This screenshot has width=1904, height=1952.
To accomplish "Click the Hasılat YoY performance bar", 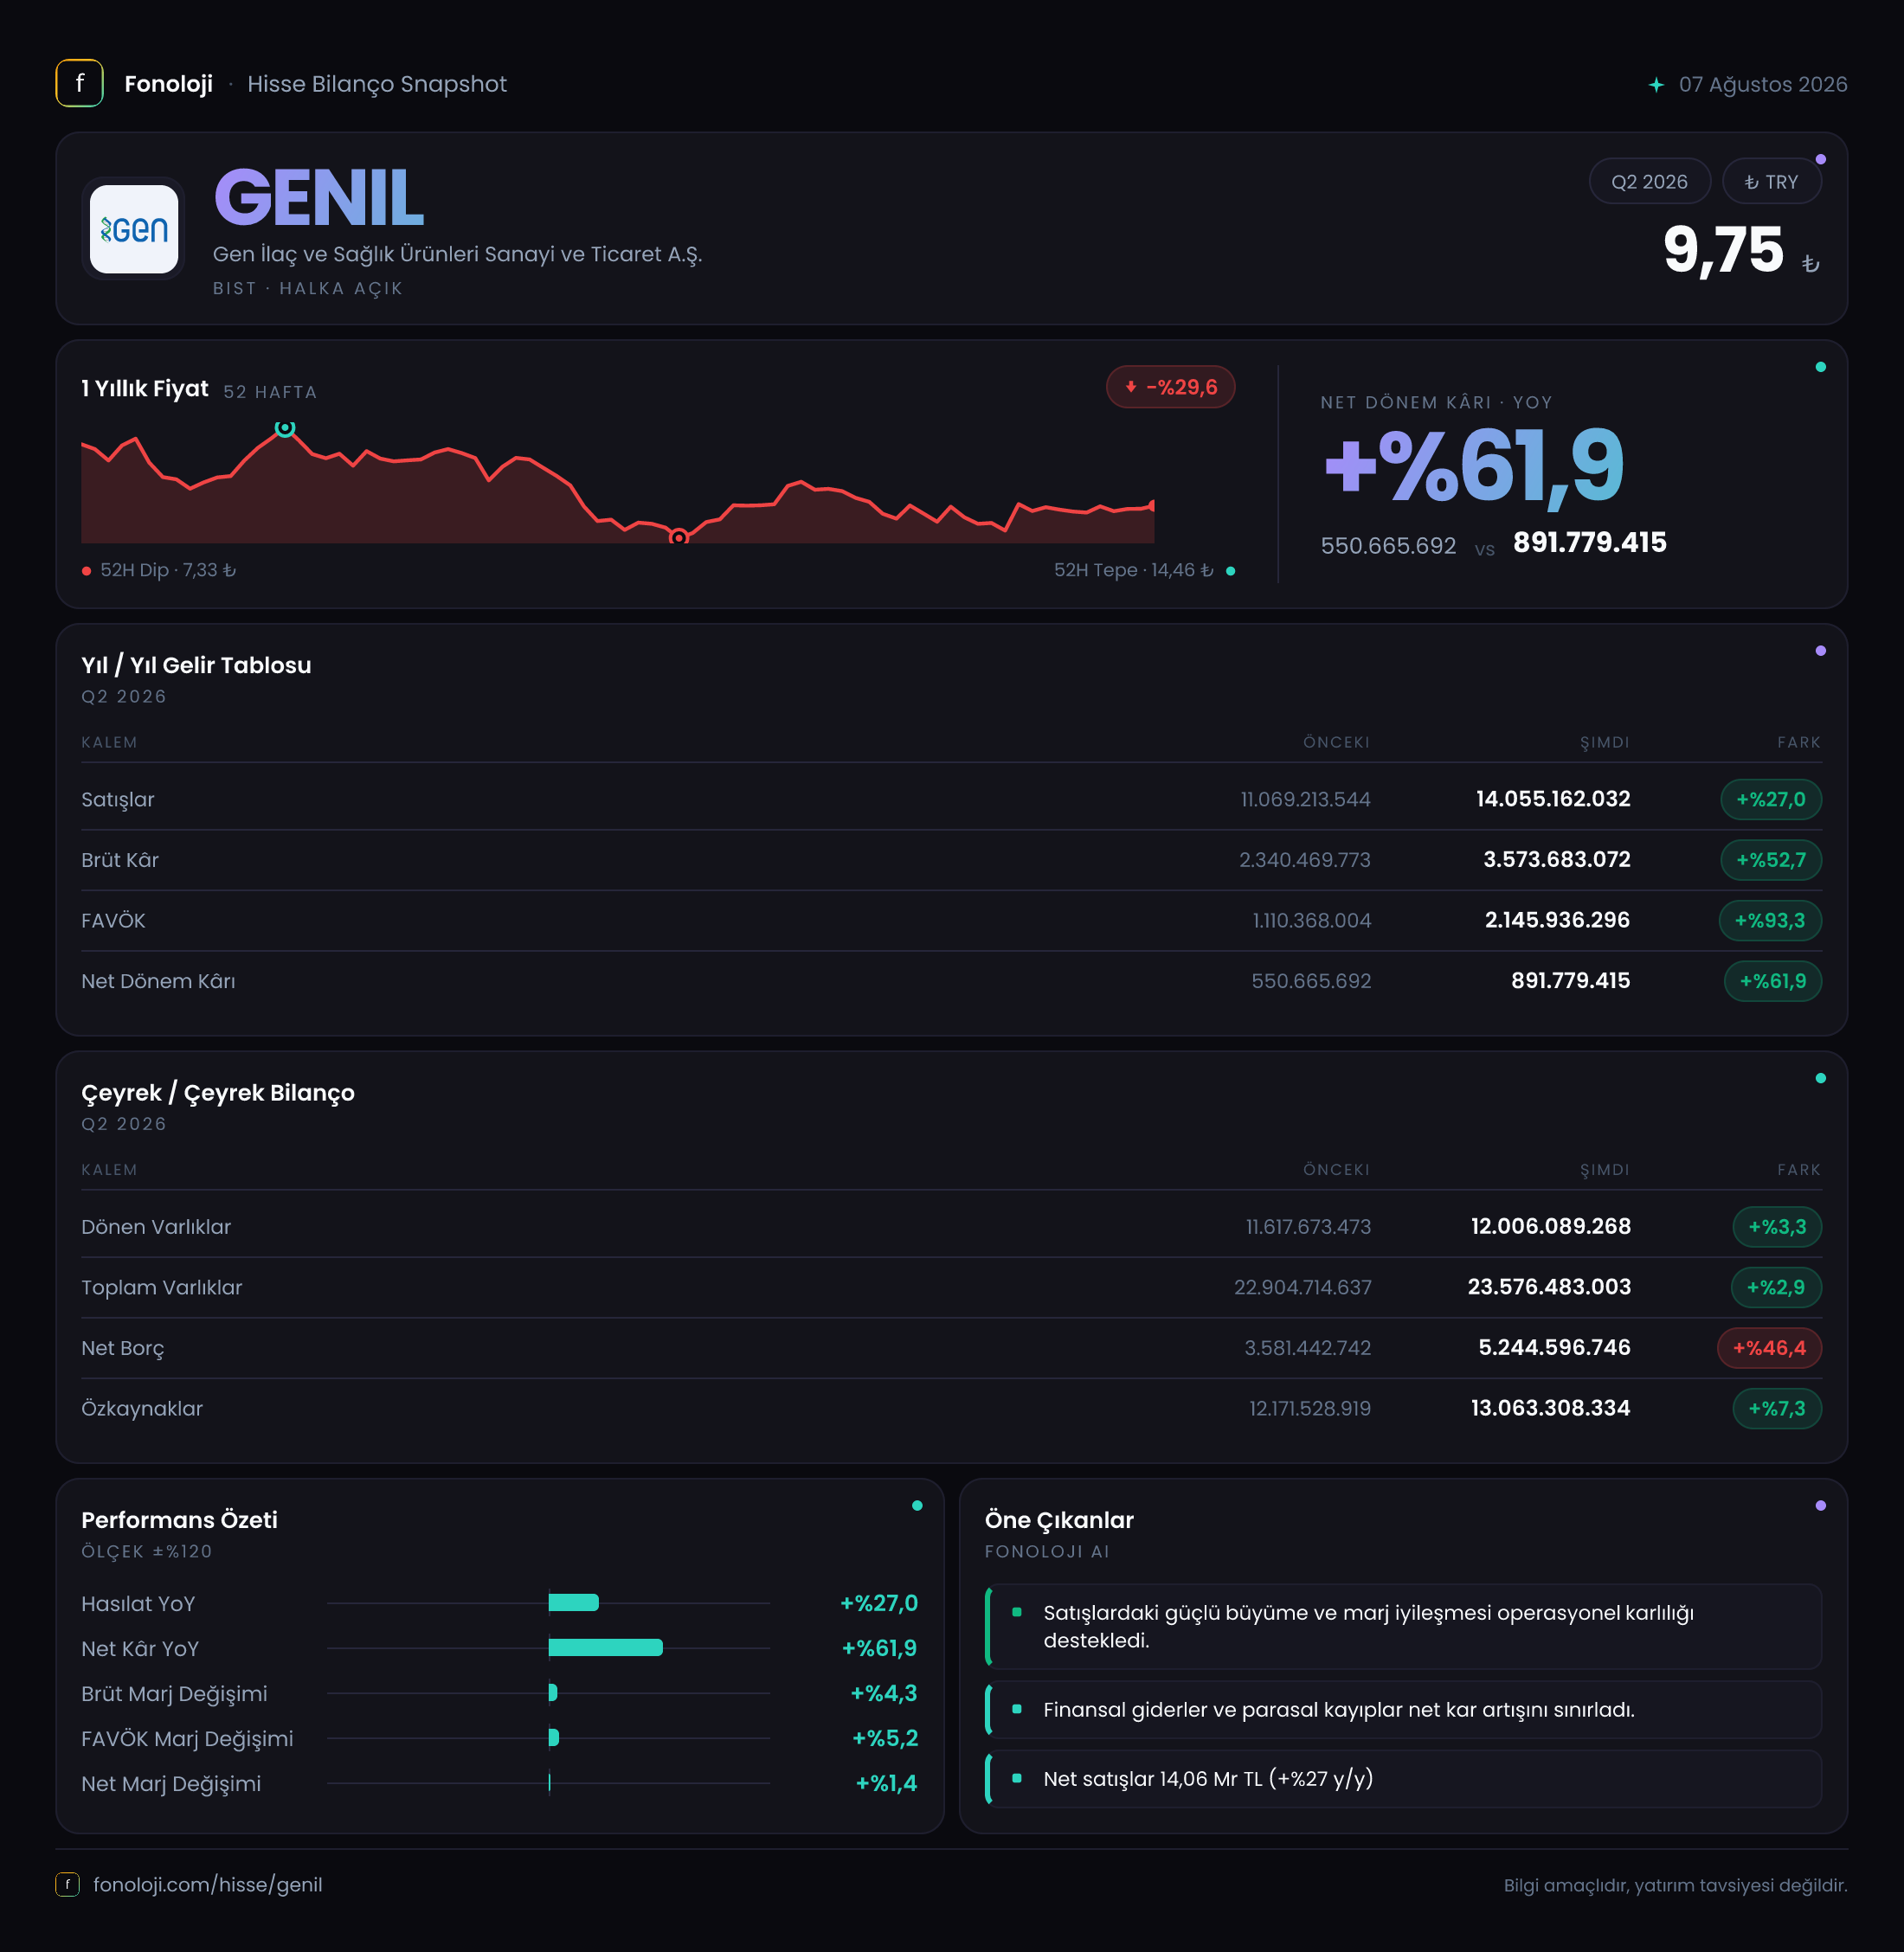I will [x=573, y=1603].
